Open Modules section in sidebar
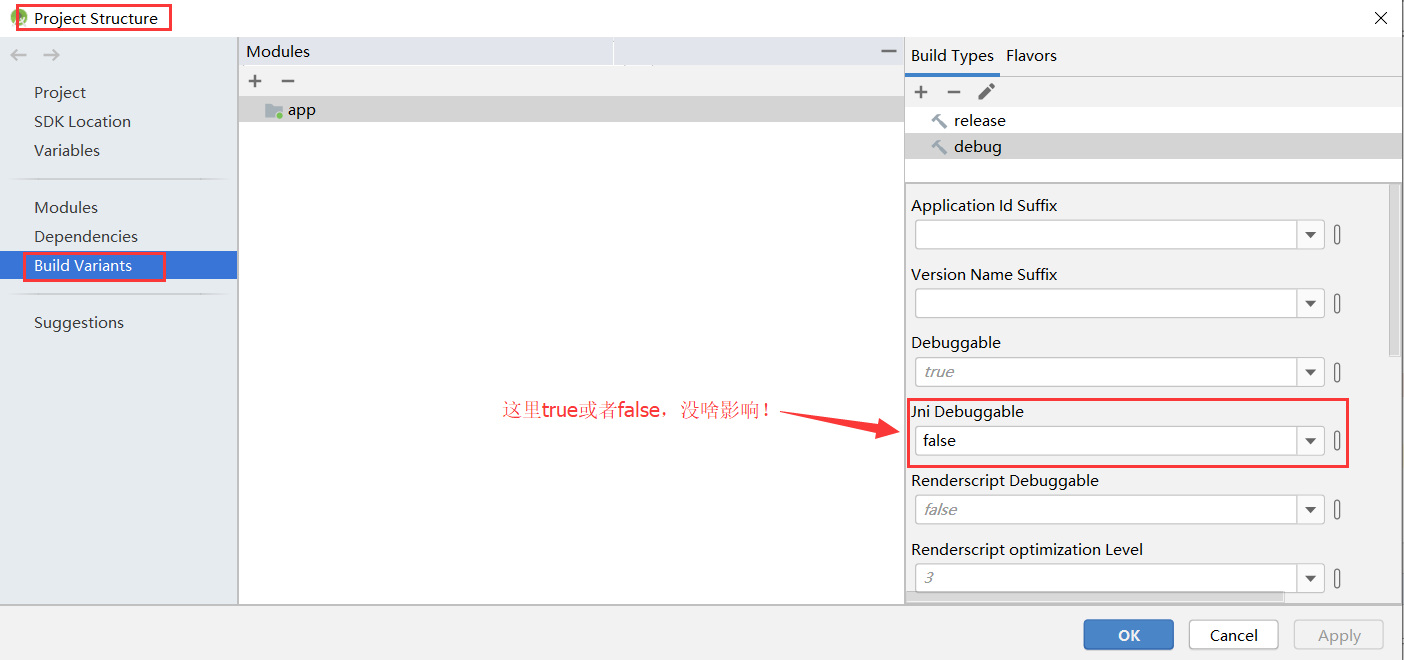Viewport: 1404px width, 660px height. 66,208
